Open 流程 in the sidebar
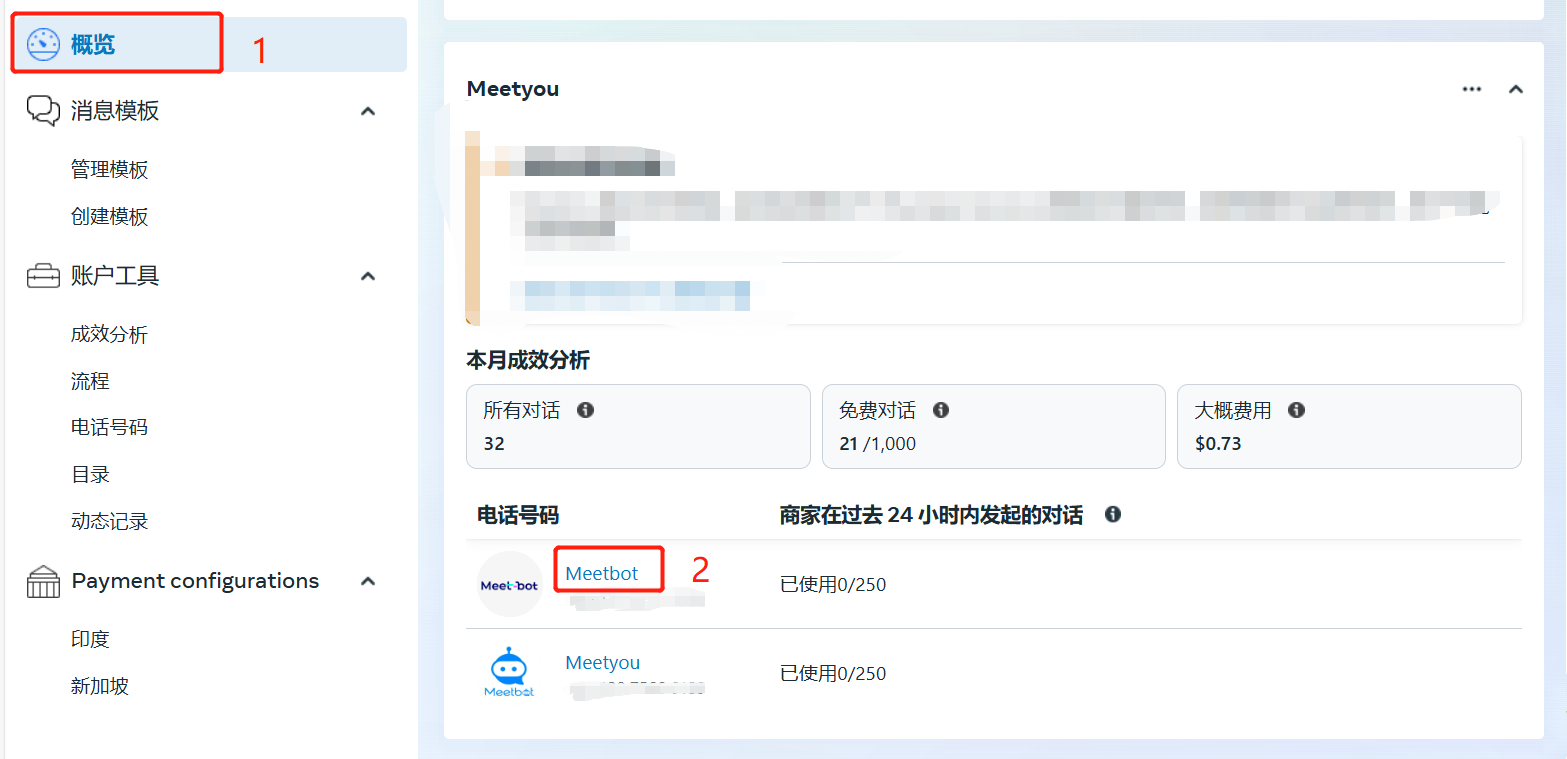Screen dimensions: 1567x759 point(90,381)
